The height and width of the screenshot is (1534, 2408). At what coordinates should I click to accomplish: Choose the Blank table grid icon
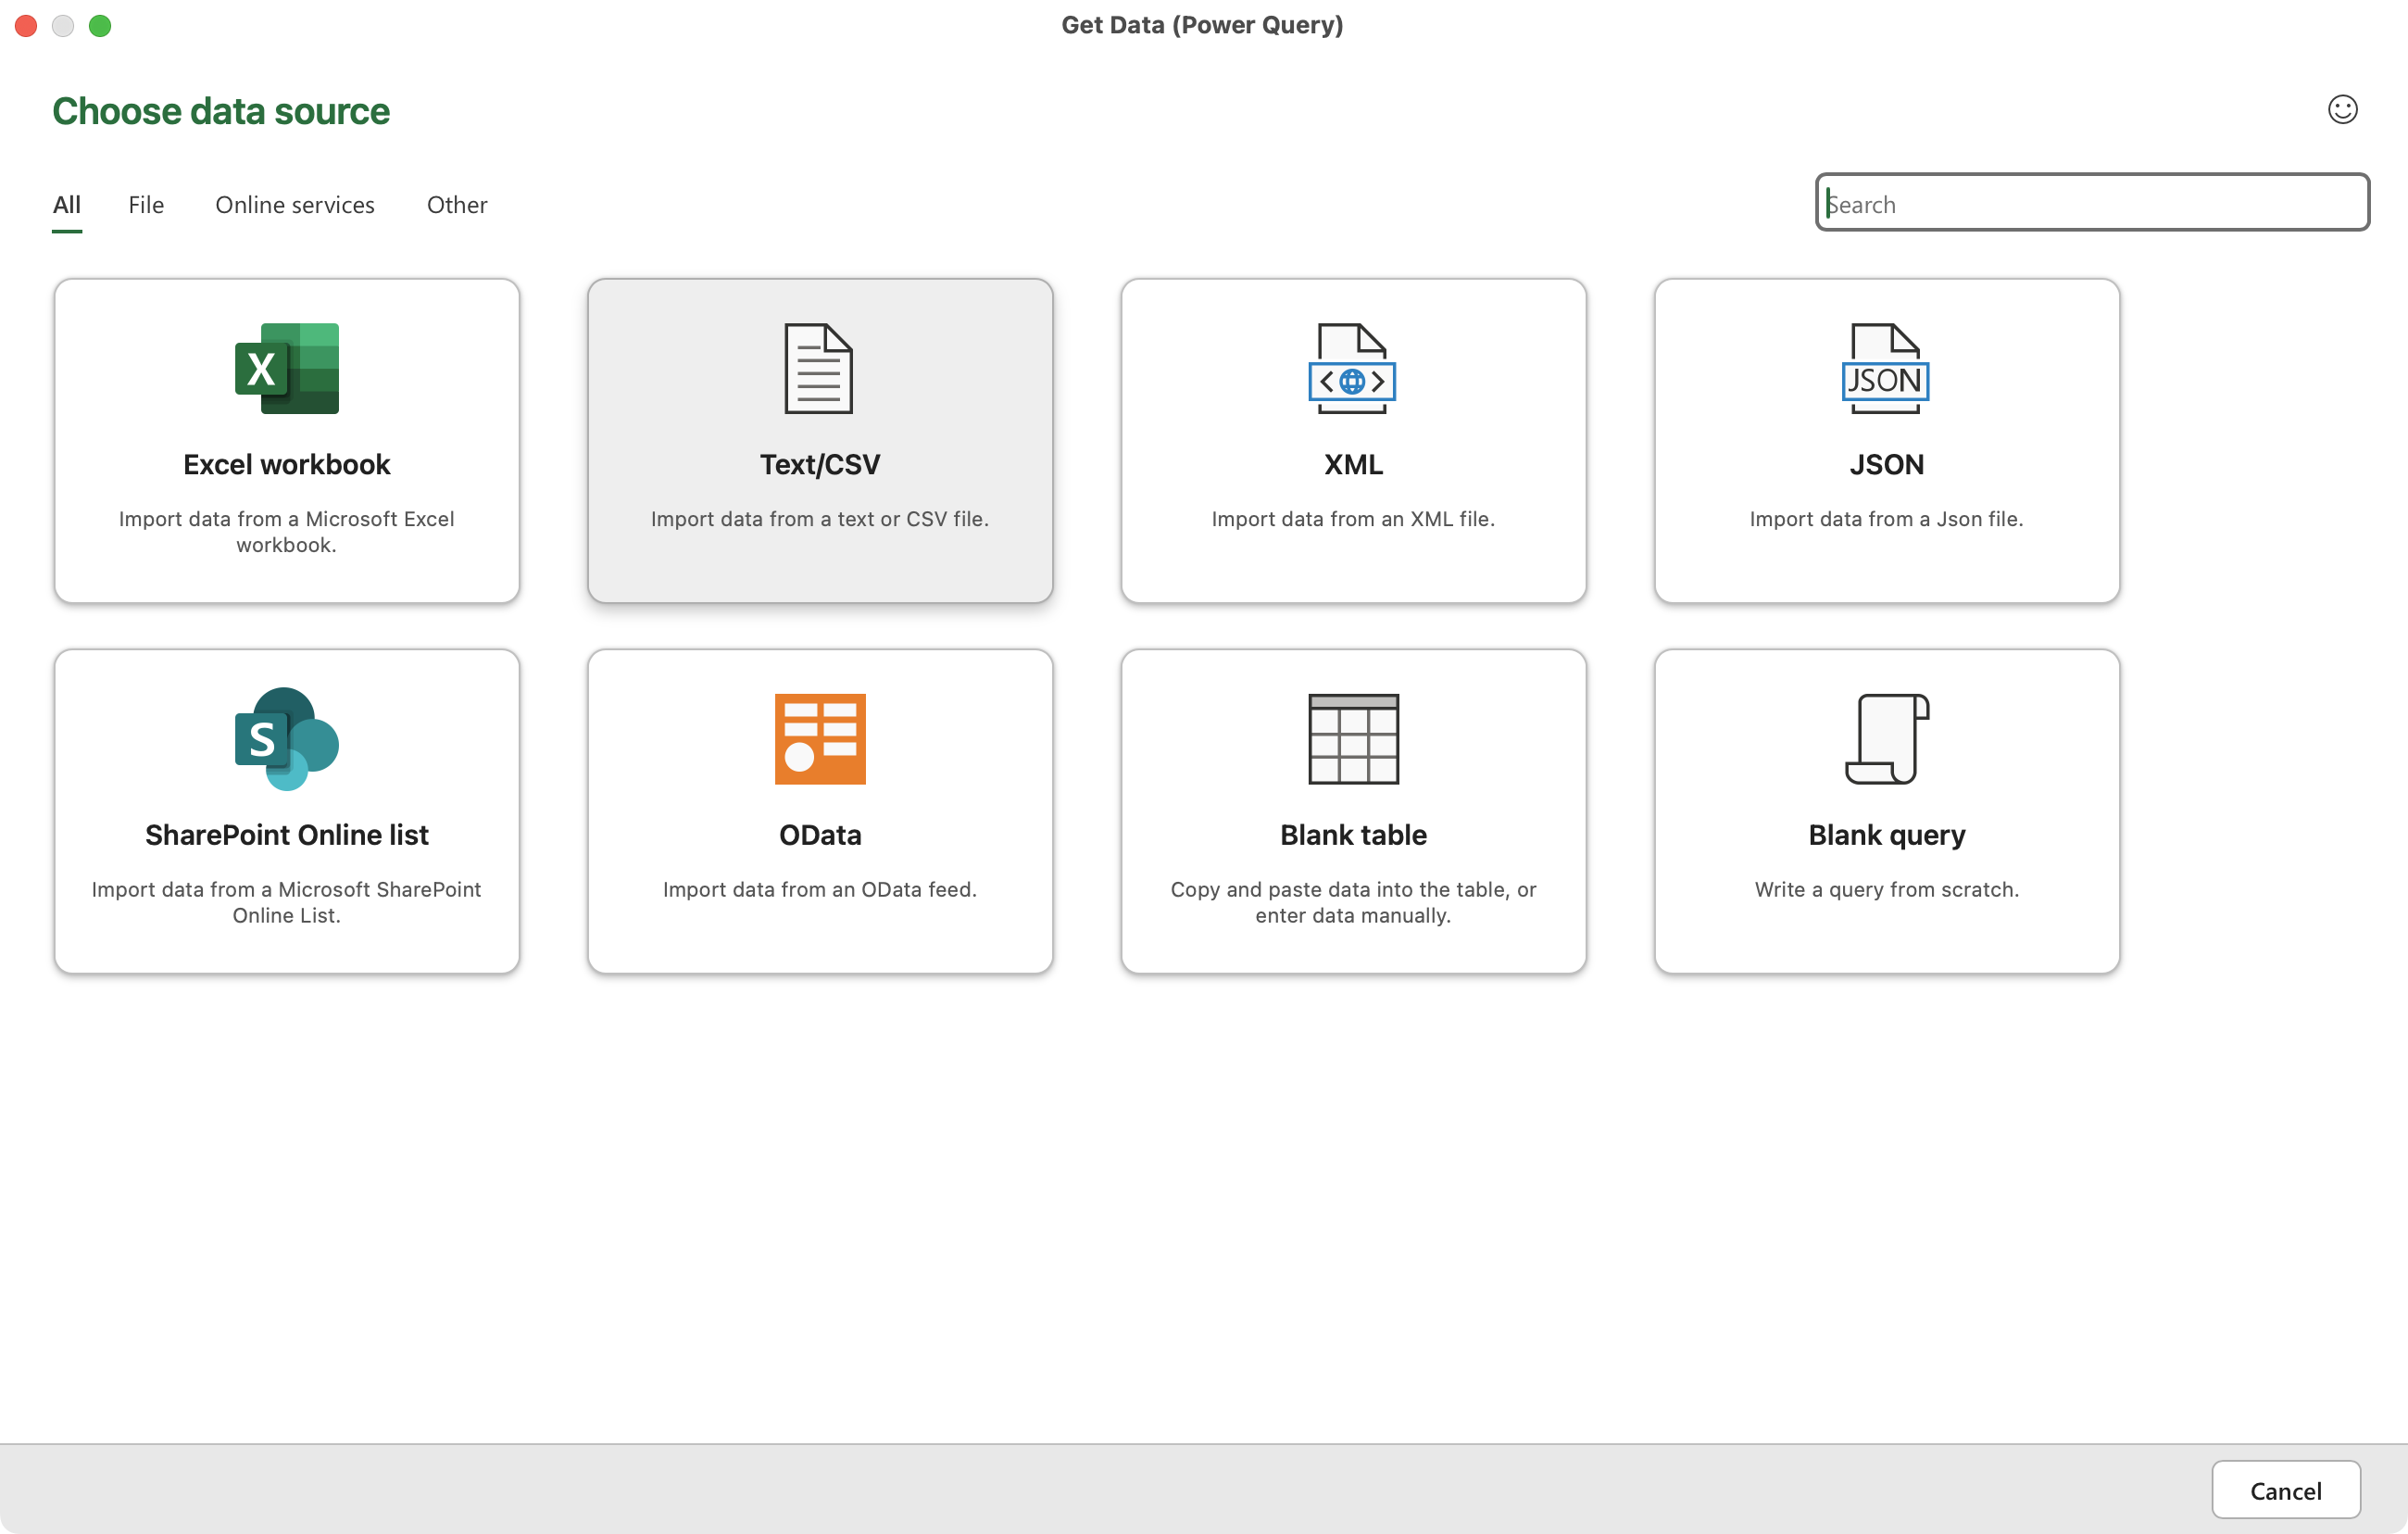tap(1352, 738)
